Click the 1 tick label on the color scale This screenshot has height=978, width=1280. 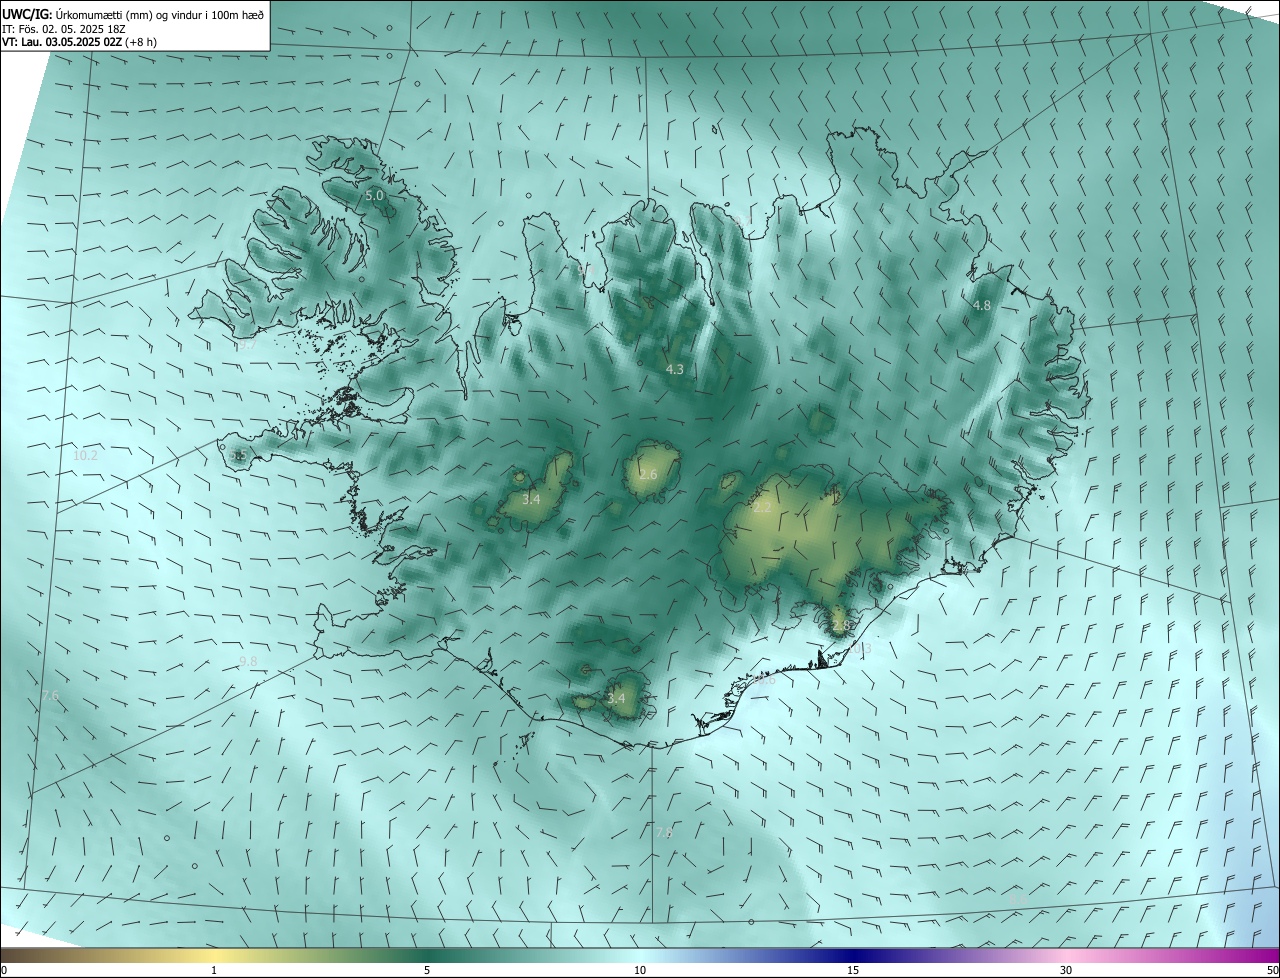click(214, 970)
